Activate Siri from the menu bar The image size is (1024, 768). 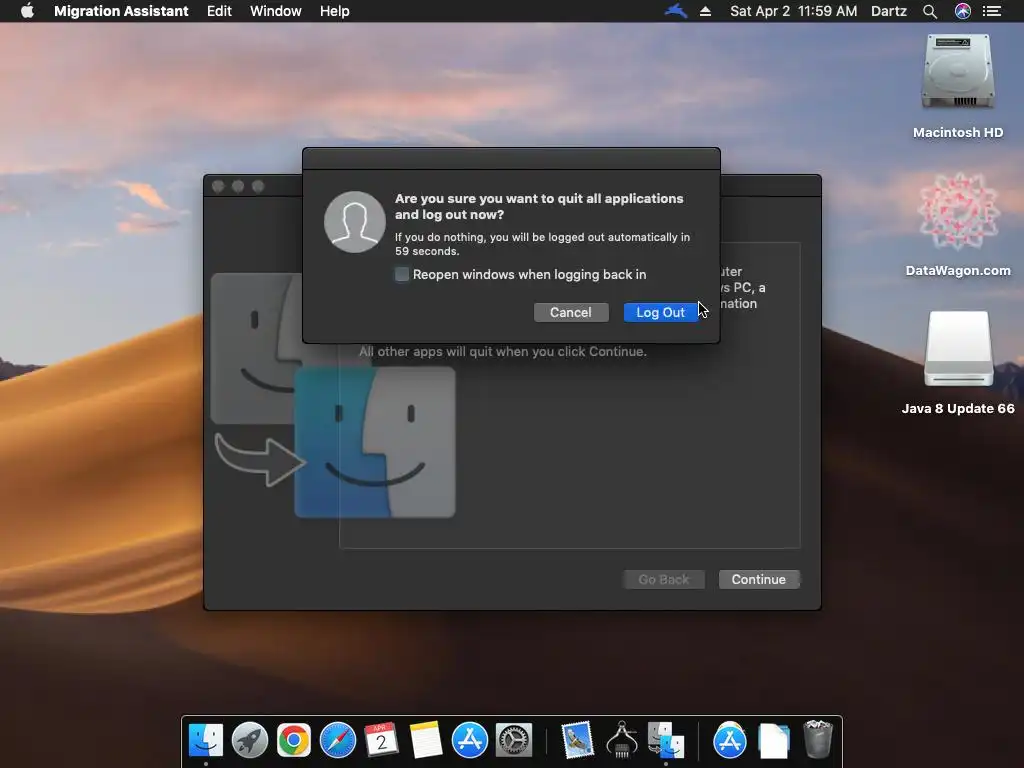(x=963, y=11)
